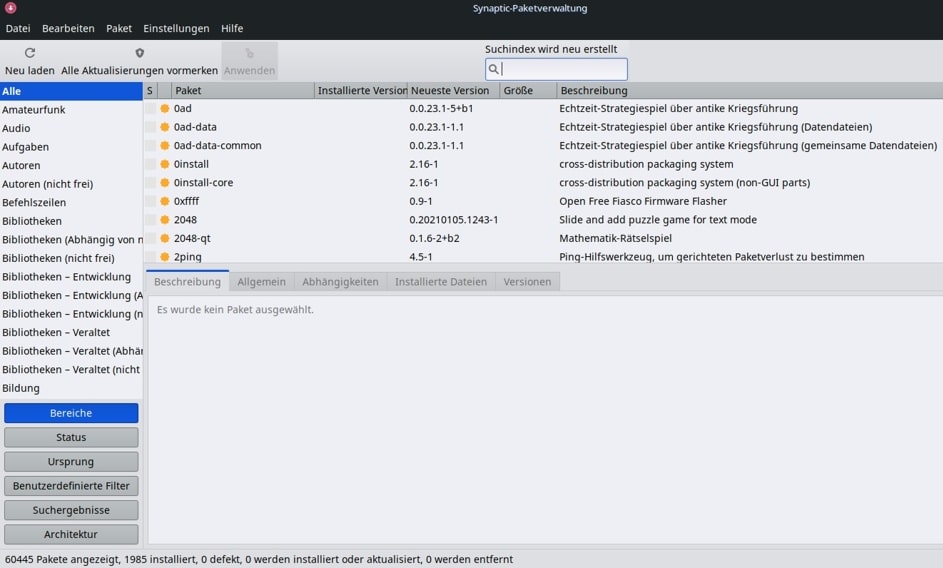Click the orange star icon next to 0ad
The height and width of the screenshot is (568, 943).
point(165,108)
